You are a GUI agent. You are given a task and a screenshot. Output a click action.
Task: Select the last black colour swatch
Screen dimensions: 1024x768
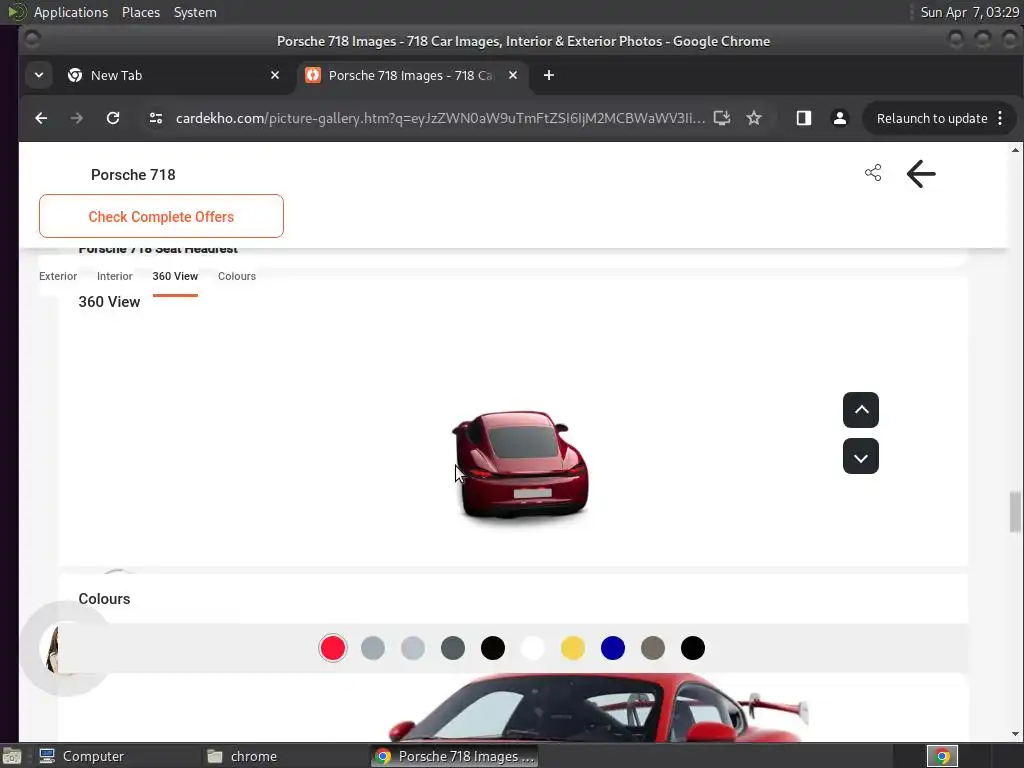[693, 648]
